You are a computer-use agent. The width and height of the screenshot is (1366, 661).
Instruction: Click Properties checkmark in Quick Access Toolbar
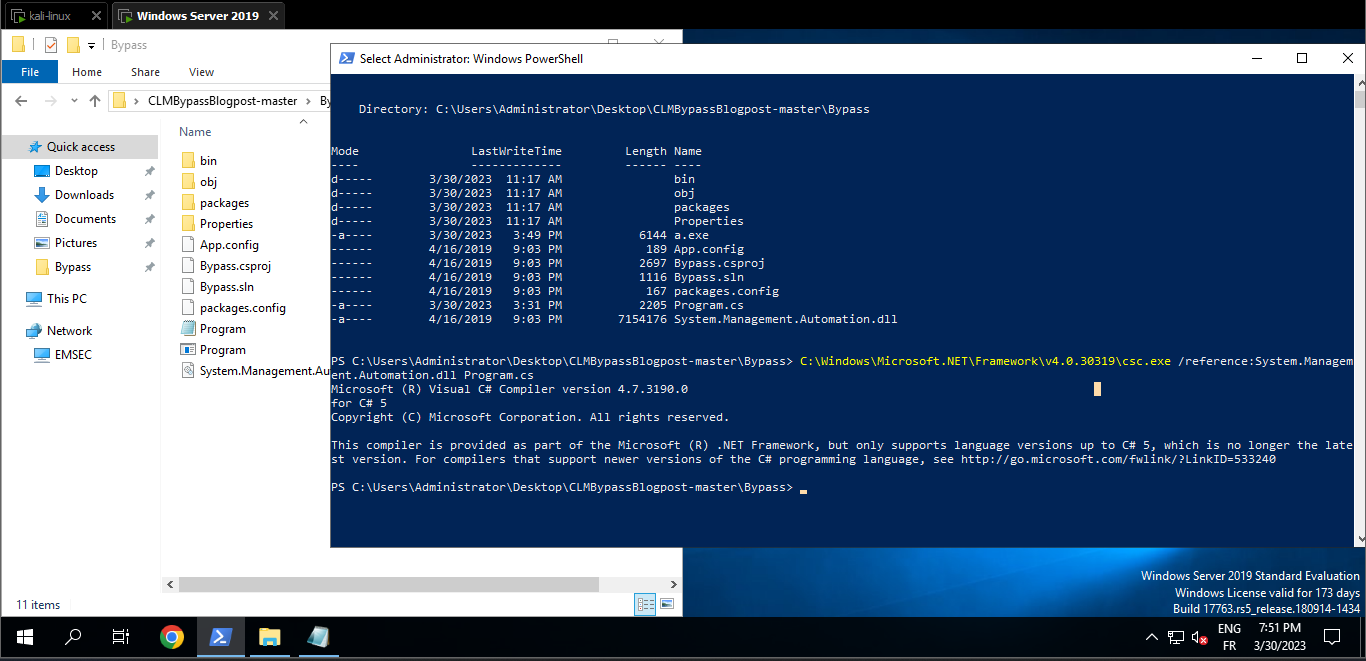(x=51, y=45)
